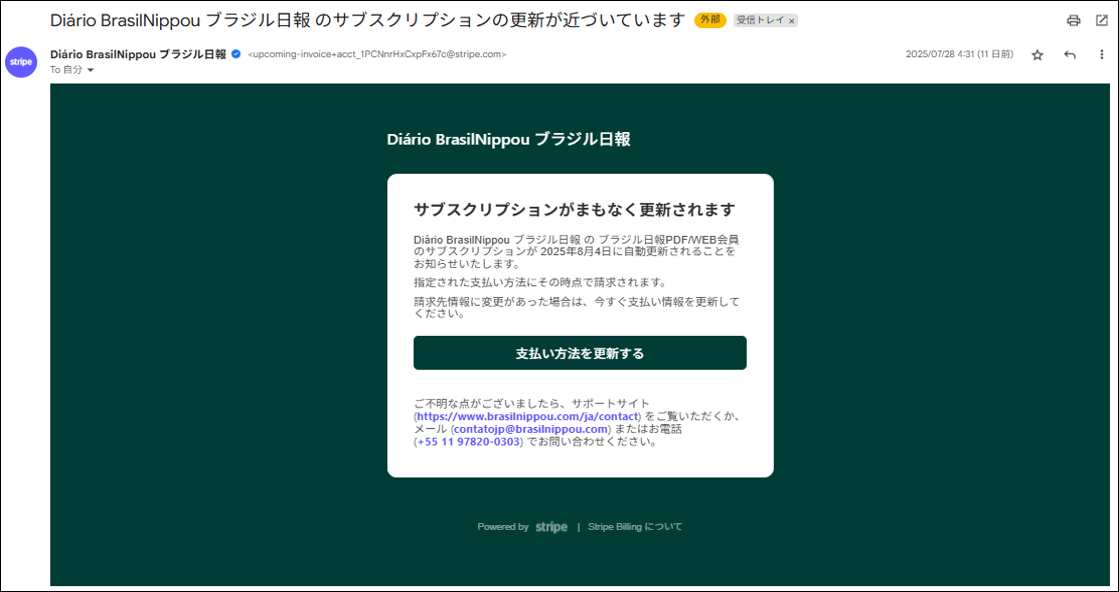Click the 2025/07/28 4:31 timestamp
This screenshot has height=592, width=1119.
click(x=959, y=54)
